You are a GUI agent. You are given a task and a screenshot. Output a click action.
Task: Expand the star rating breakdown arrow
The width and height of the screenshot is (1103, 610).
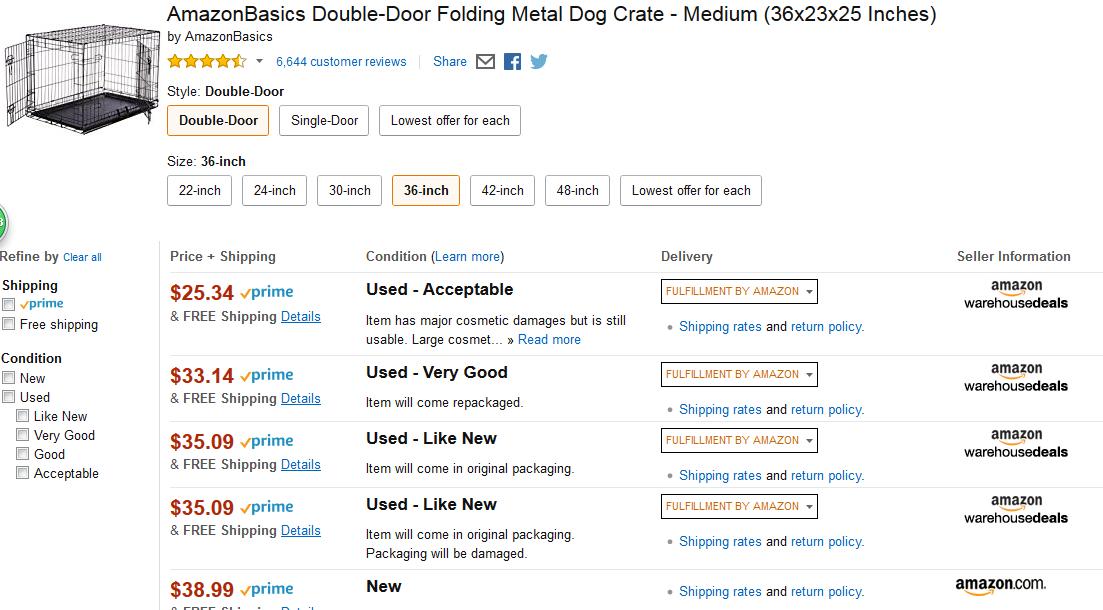coord(259,62)
